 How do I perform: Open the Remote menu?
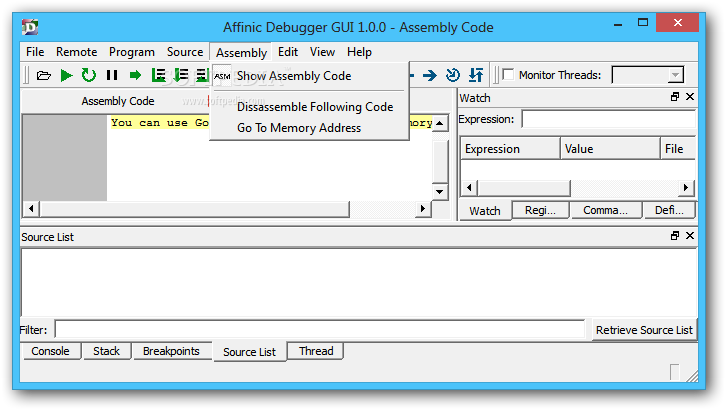coord(76,52)
